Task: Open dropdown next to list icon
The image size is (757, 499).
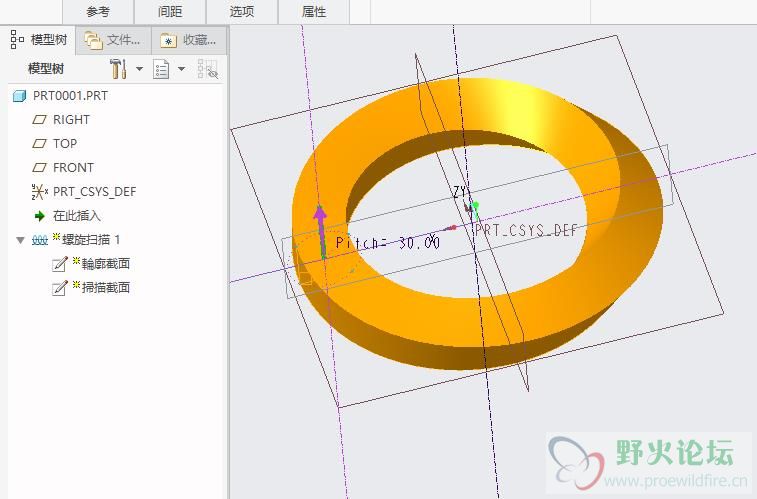Action: click(x=182, y=69)
